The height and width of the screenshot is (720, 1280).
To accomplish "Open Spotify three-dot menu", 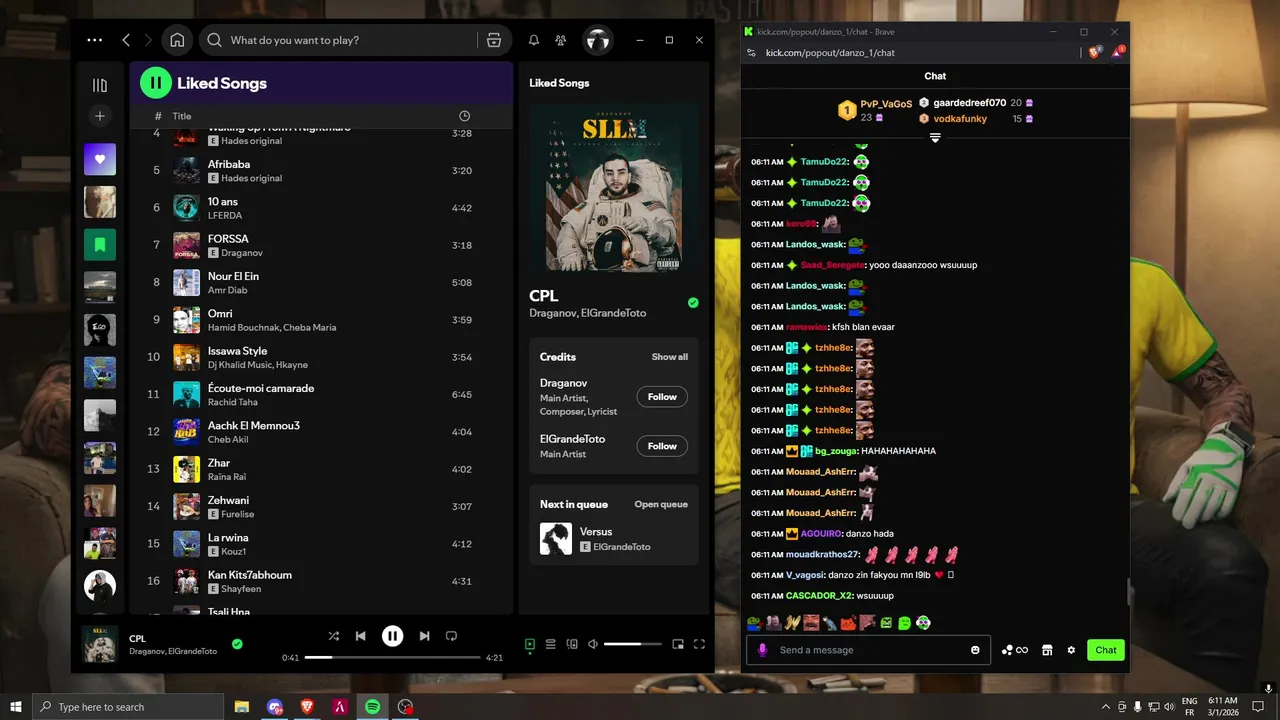I will click(94, 40).
